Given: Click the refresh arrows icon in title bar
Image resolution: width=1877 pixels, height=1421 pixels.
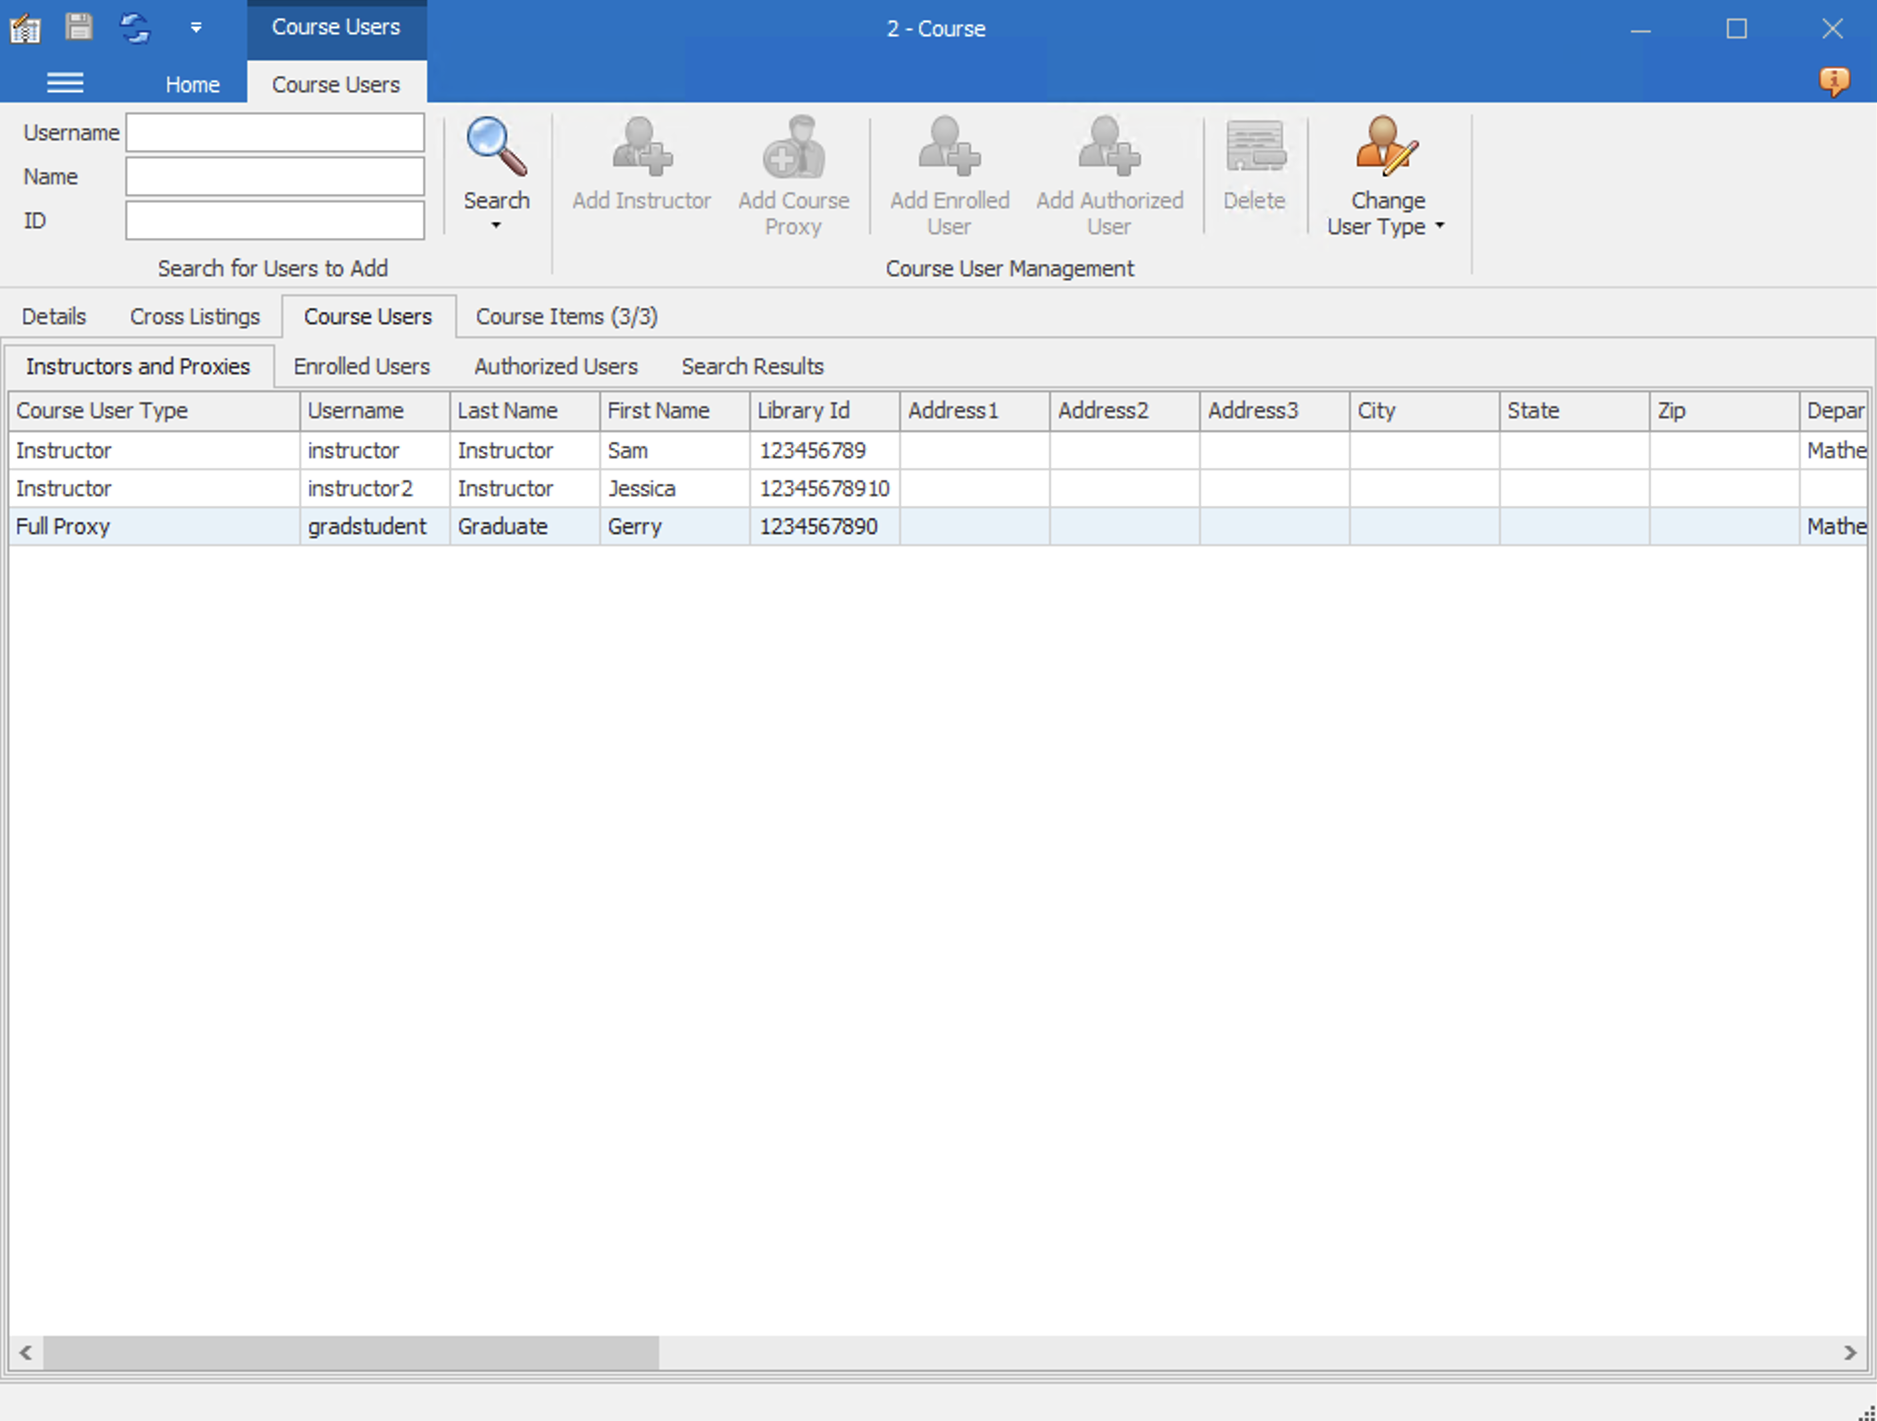Looking at the screenshot, I should 135,27.
